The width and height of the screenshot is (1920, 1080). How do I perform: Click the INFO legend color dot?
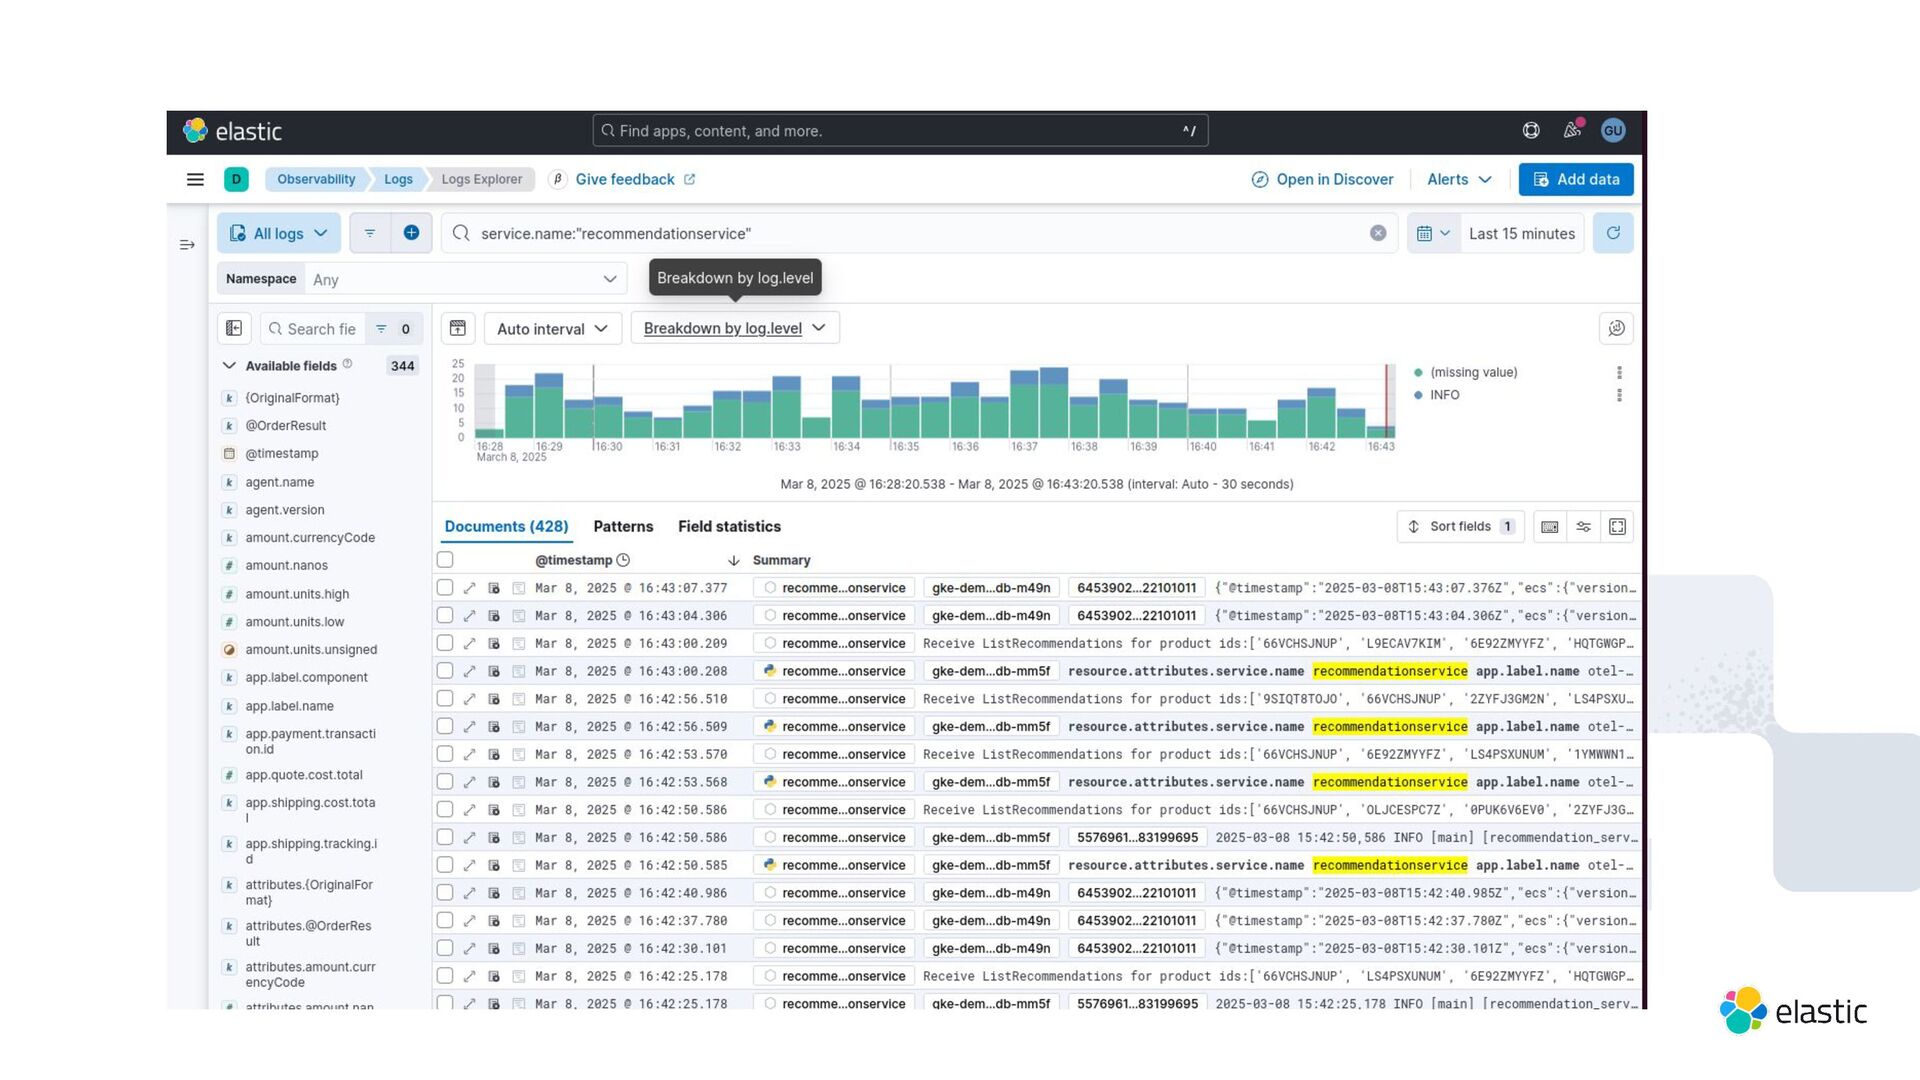point(1418,395)
